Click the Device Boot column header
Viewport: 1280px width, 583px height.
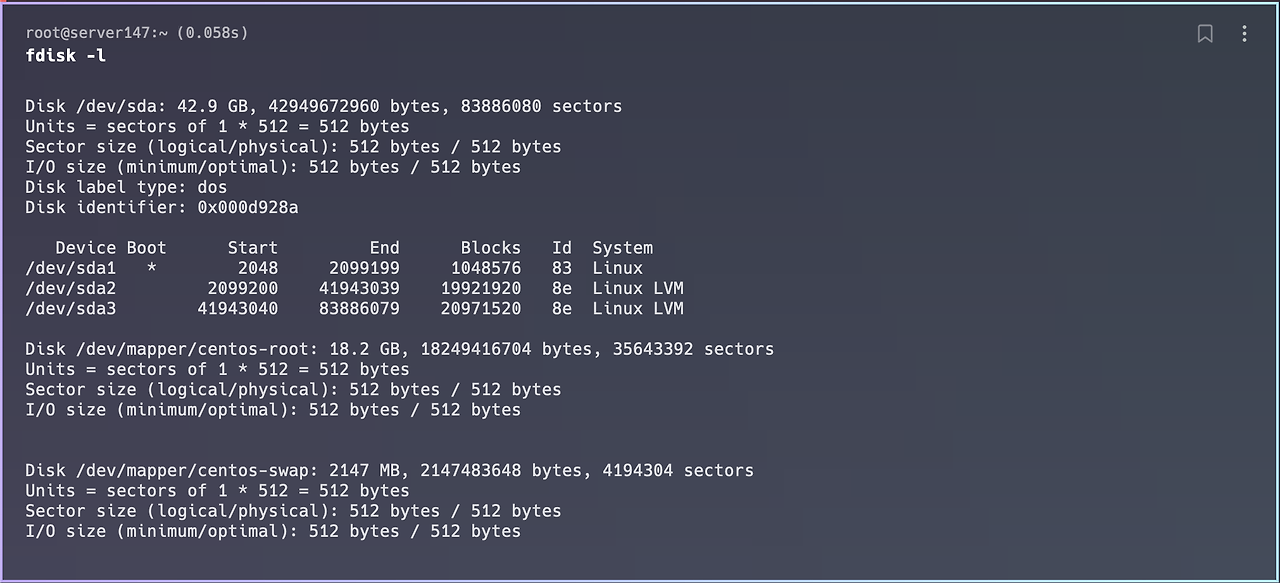click(111, 247)
